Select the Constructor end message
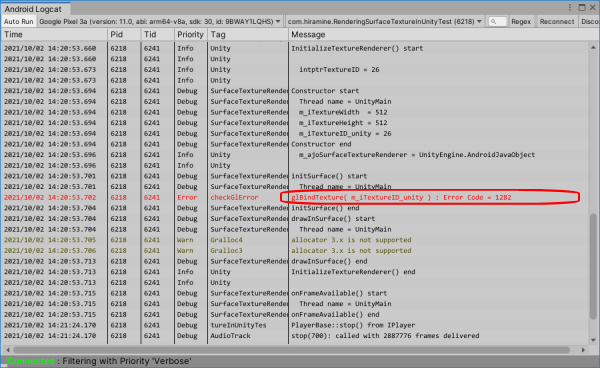The height and width of the screenshot is (368, 600). (321, 144)
